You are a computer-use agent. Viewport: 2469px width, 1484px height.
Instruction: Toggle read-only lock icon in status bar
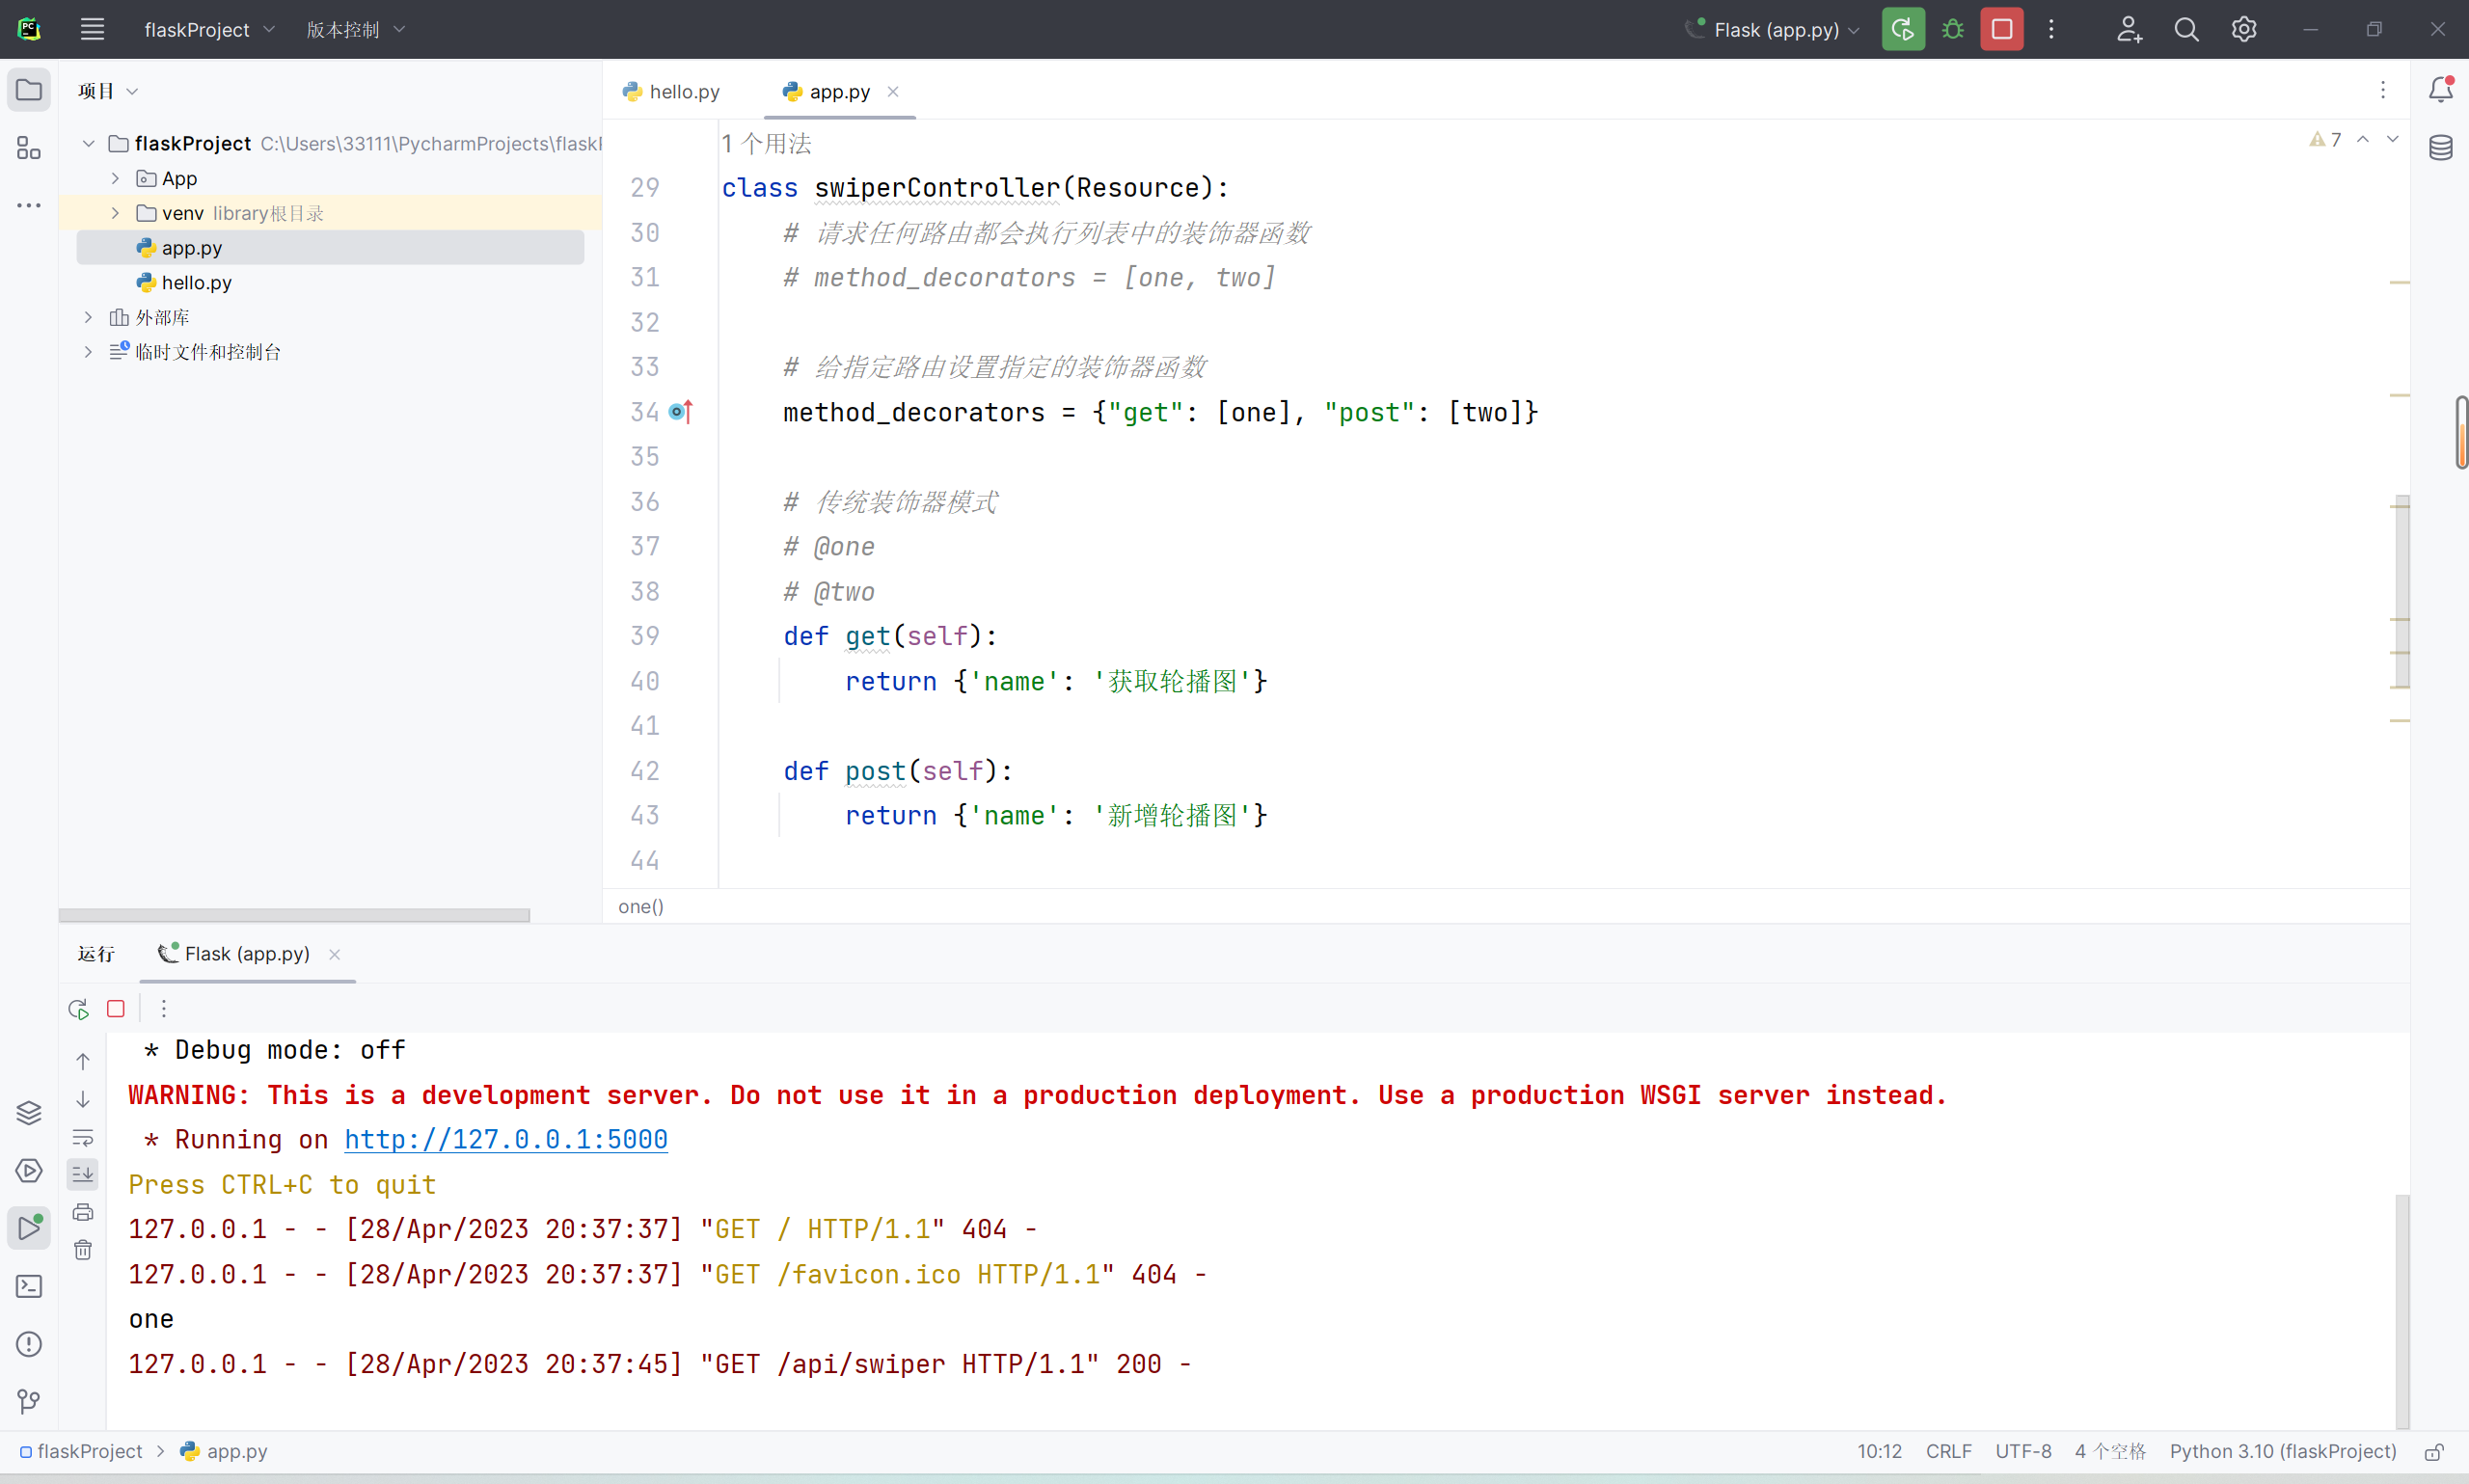click(x=2434, y=1452)
